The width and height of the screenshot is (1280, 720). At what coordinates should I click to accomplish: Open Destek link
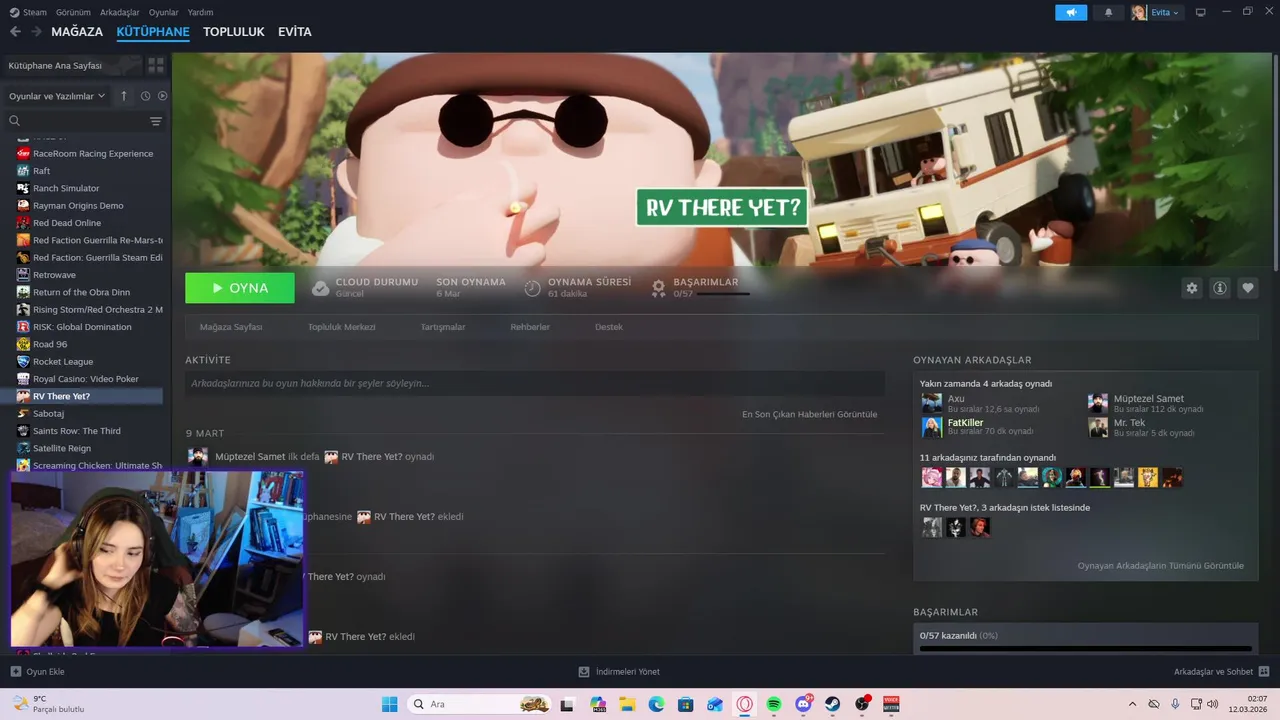(x=609, y=327)
